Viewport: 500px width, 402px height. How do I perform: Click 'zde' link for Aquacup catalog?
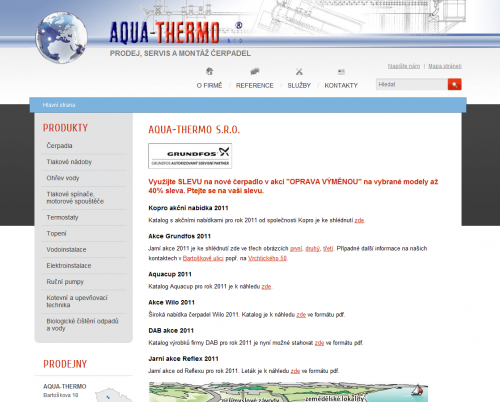click(x=266, y=287)
